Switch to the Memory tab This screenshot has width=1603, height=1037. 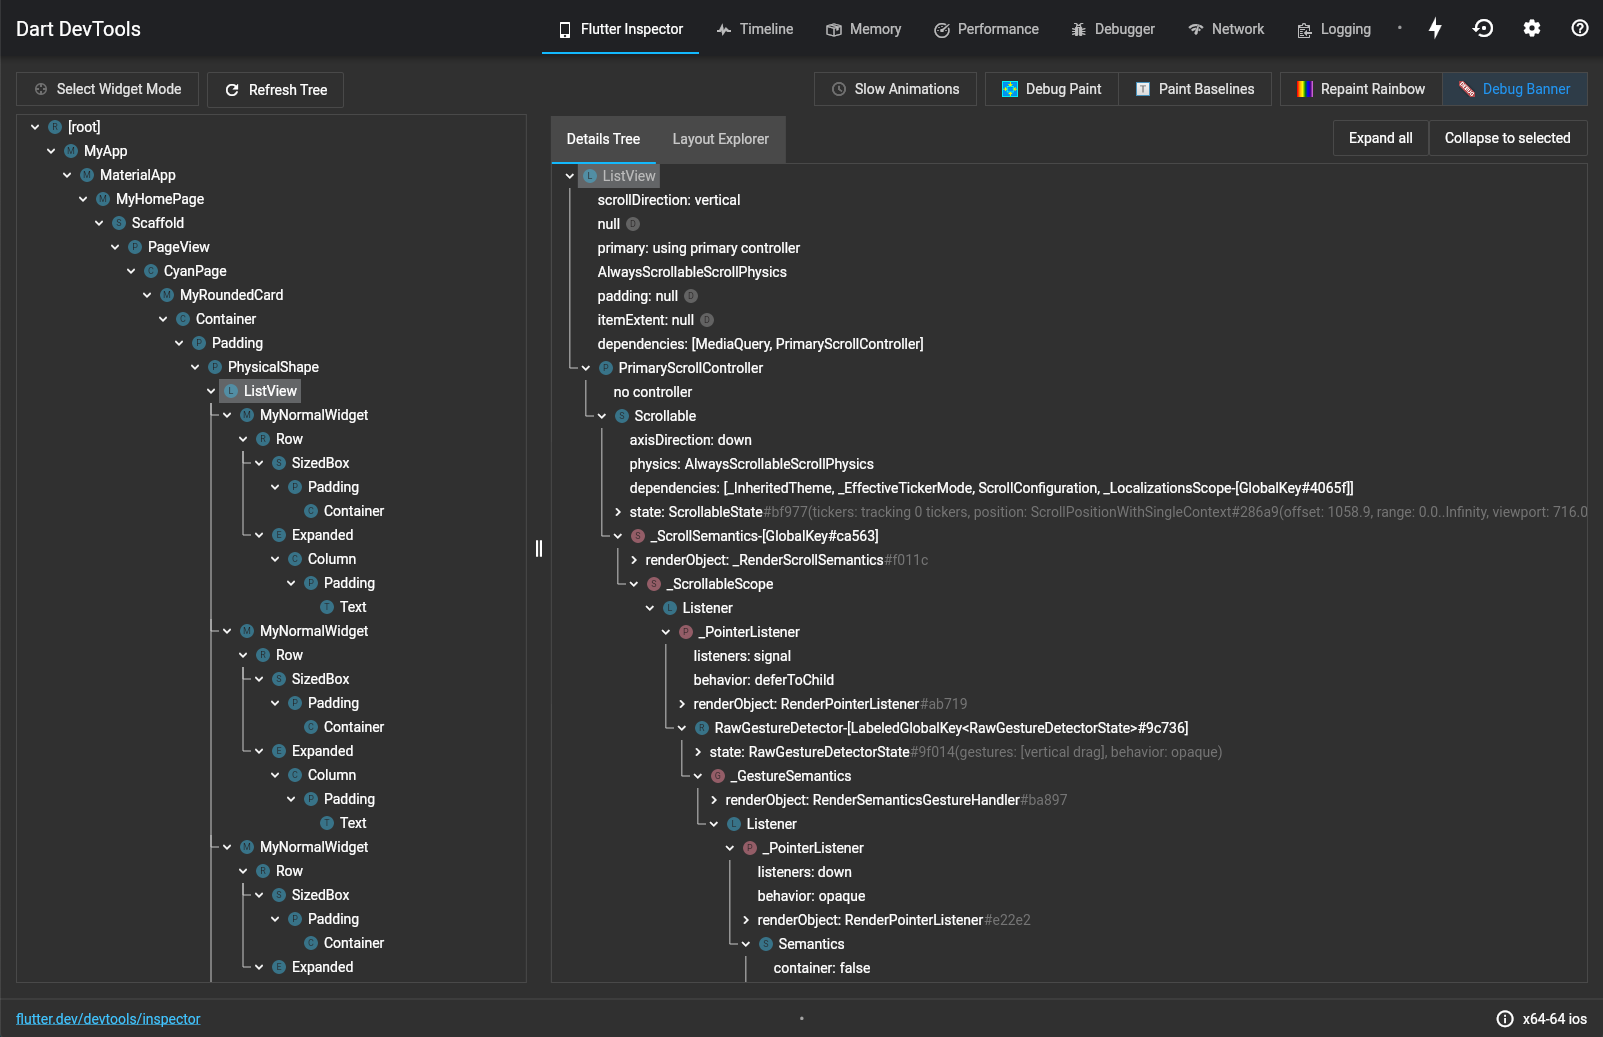(864, 29)
